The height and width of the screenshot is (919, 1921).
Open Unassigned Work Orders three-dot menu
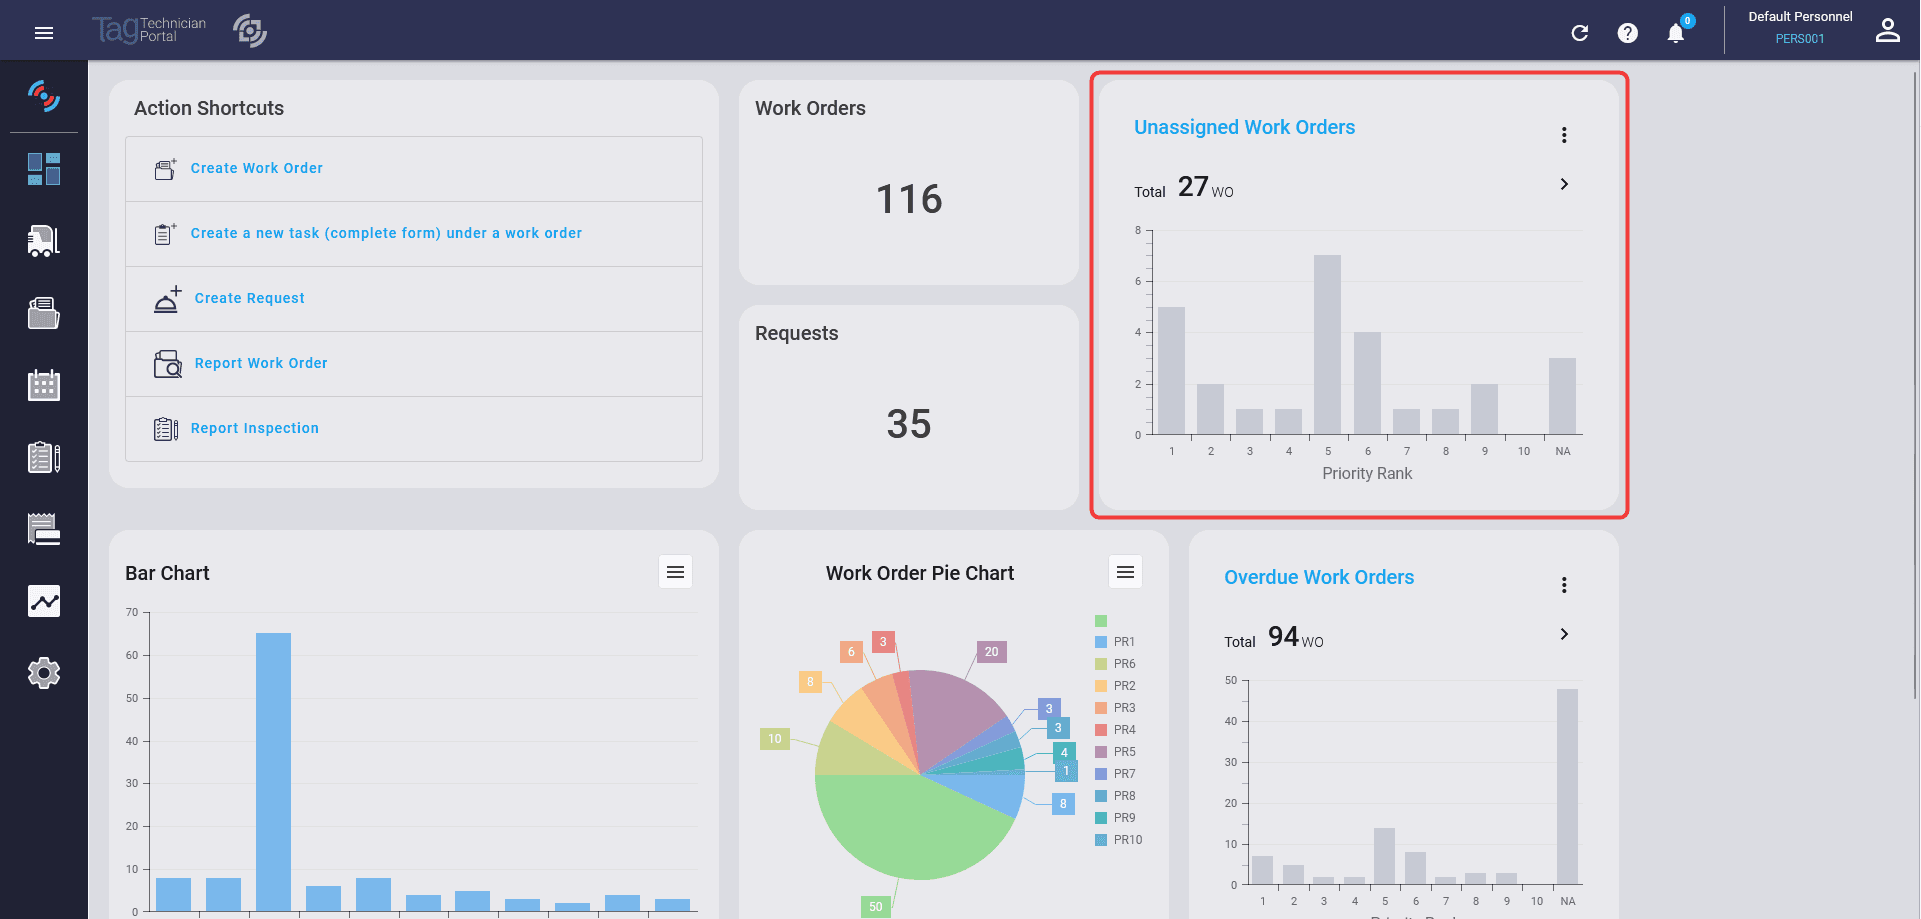click(x=1564, y=135)
